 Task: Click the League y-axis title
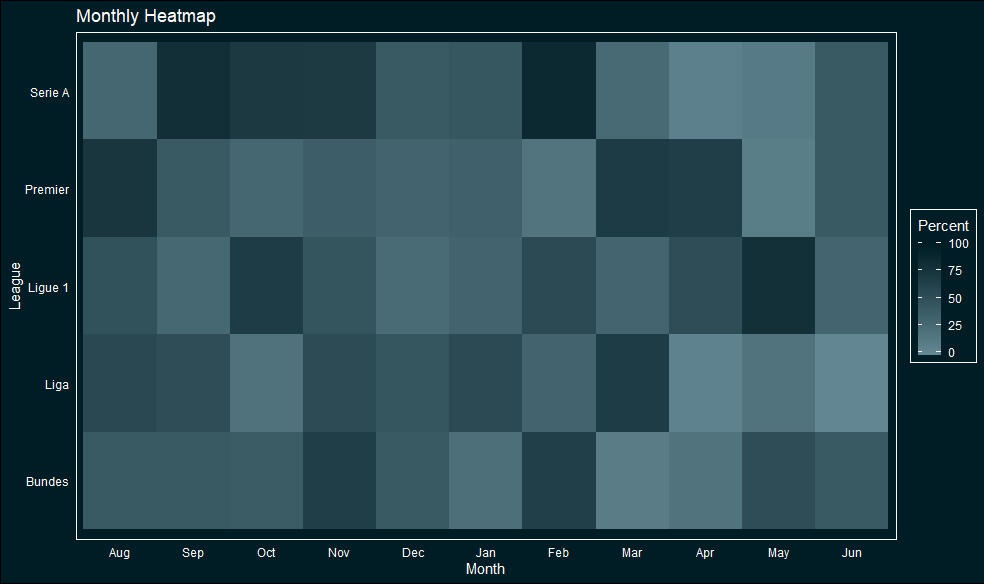click(x=15, y=286)
